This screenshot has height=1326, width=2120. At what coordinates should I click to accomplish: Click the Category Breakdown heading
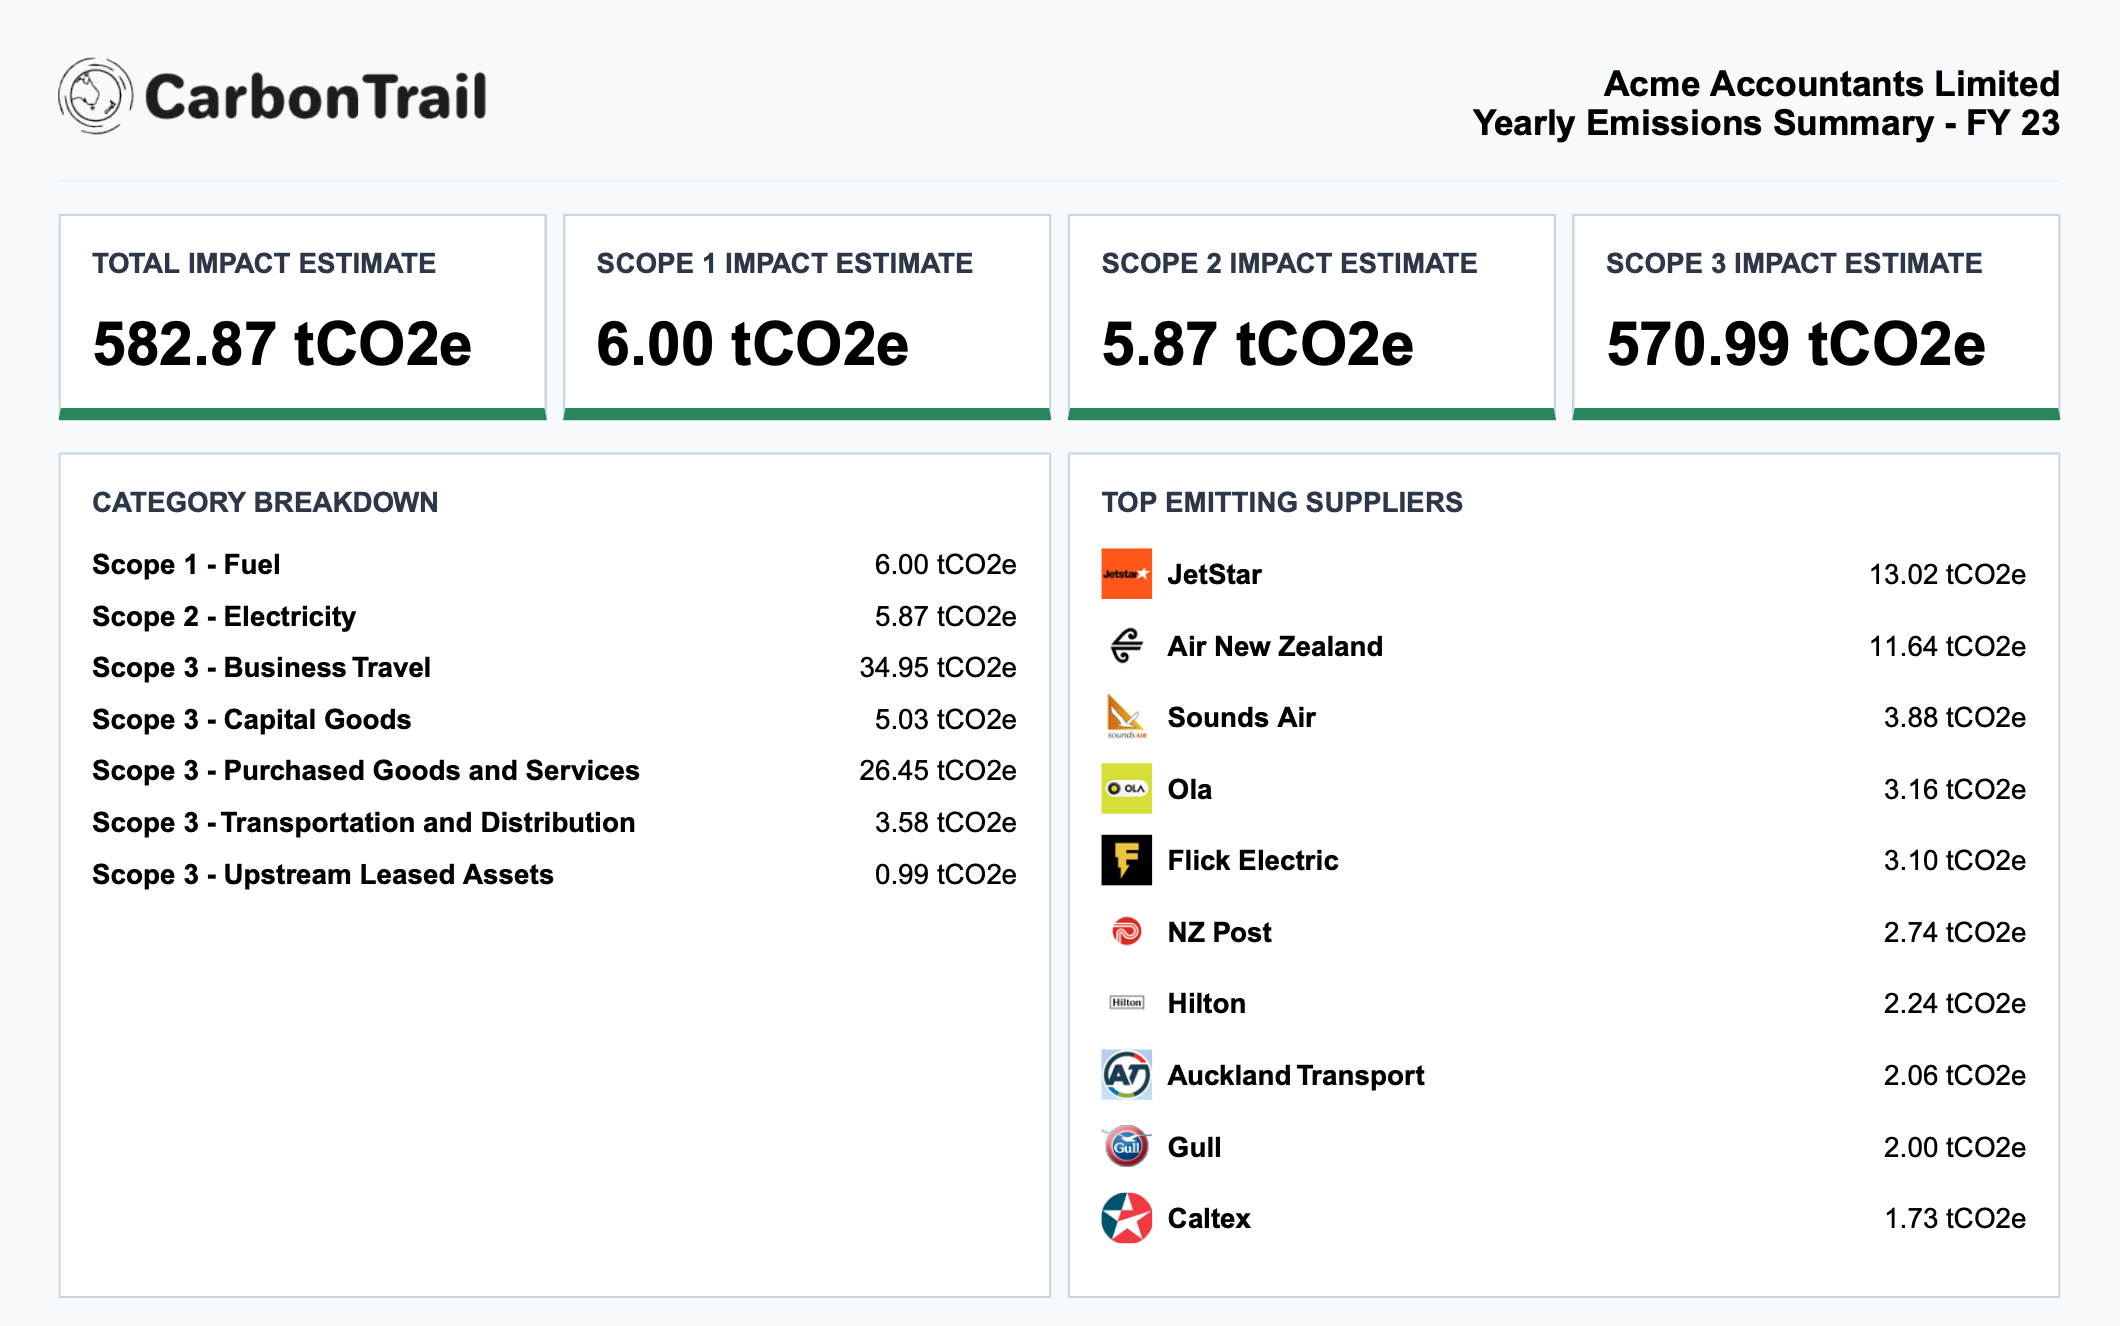[x=265, y=502]
